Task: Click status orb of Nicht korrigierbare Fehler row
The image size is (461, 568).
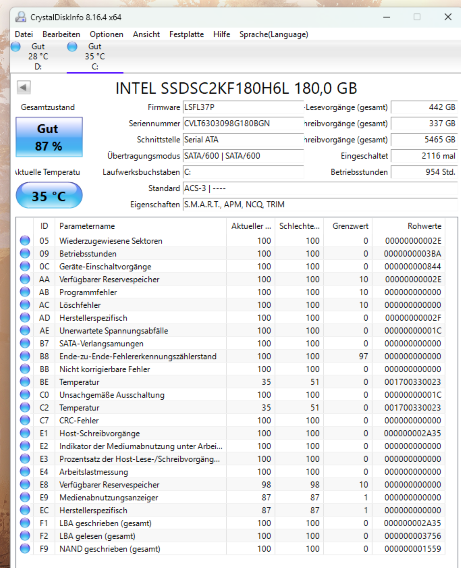Action: [25, 369]
